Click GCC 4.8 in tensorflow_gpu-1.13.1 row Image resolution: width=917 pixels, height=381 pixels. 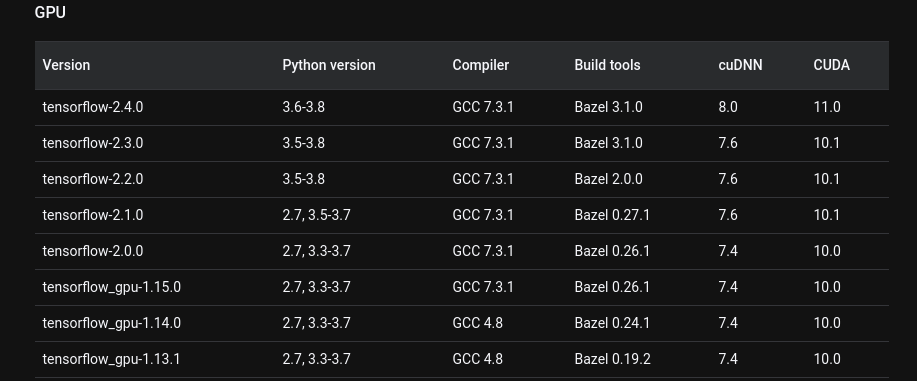[478, 359]
